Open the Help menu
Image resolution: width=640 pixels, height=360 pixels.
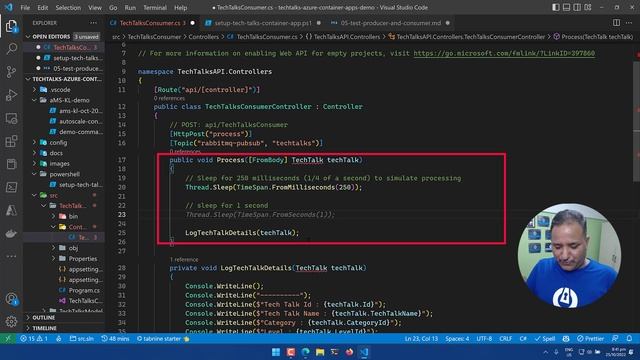pyautogui.click(x=180, y=7)
